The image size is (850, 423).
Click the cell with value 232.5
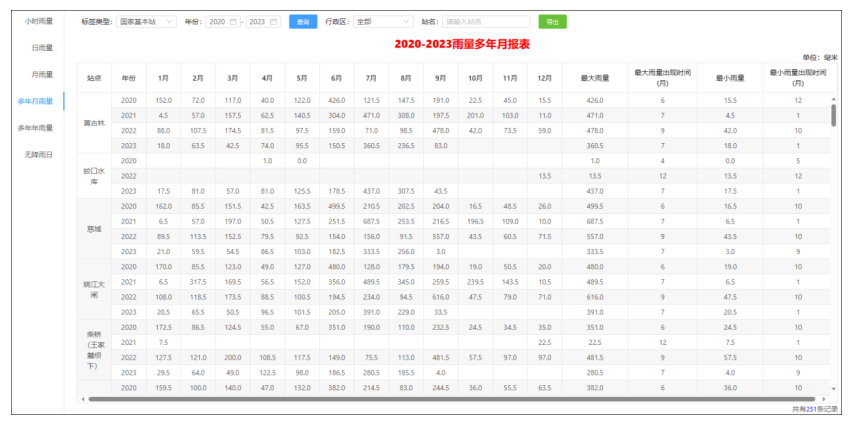click(441, 328)
